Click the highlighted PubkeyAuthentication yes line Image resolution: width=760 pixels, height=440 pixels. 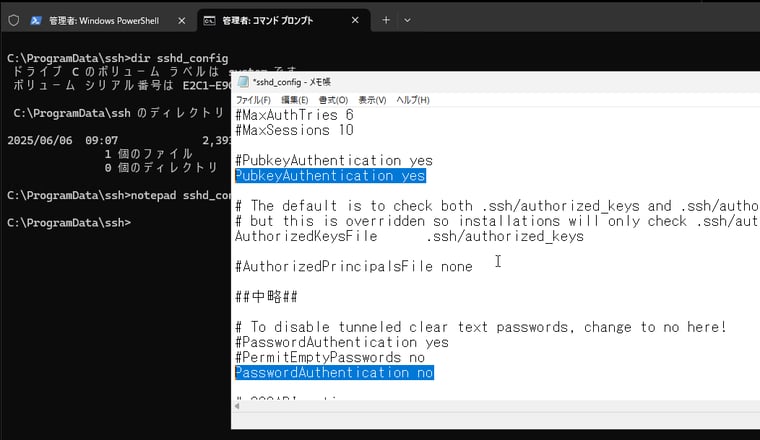(330, 175)
